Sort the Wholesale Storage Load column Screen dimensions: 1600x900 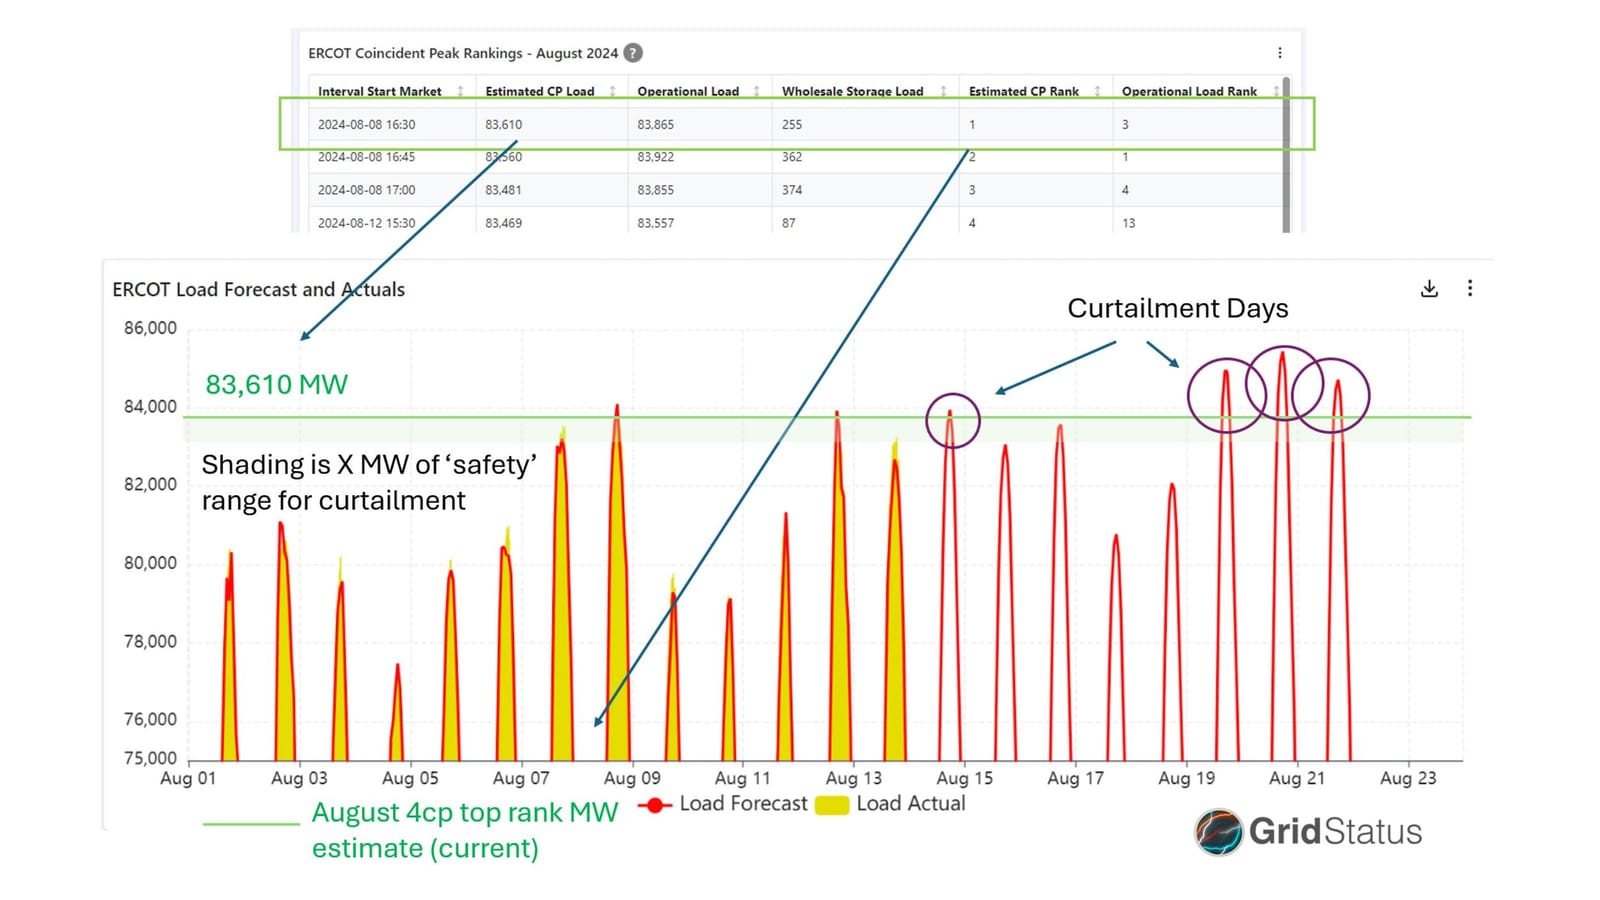click(946, 91)
